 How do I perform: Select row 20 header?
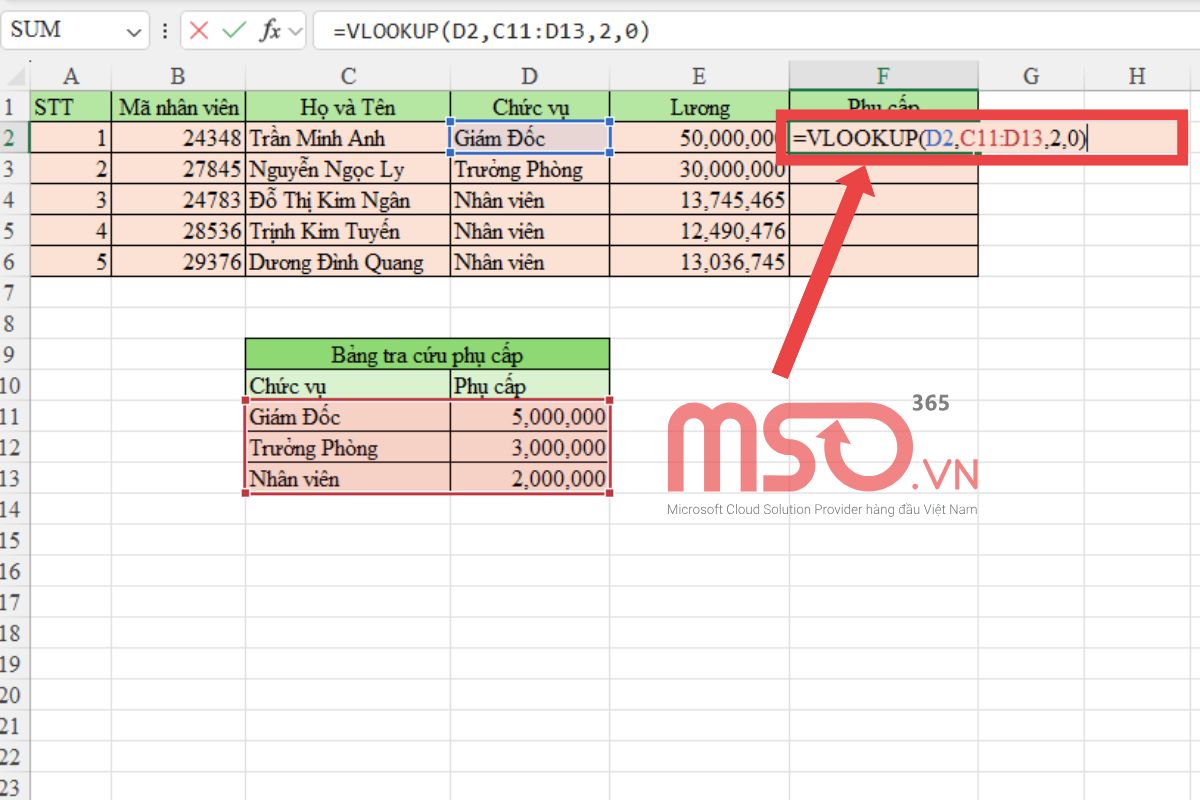14,696
